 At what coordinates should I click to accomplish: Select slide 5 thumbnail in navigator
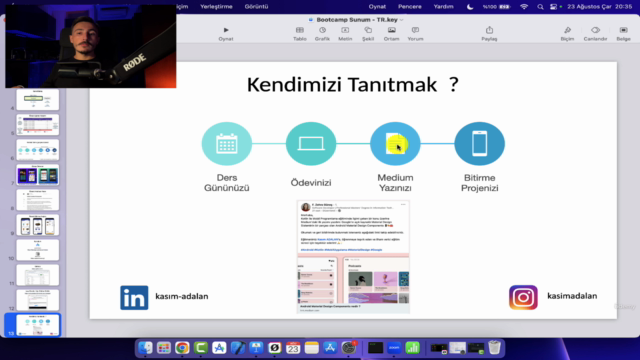point(38,124)
